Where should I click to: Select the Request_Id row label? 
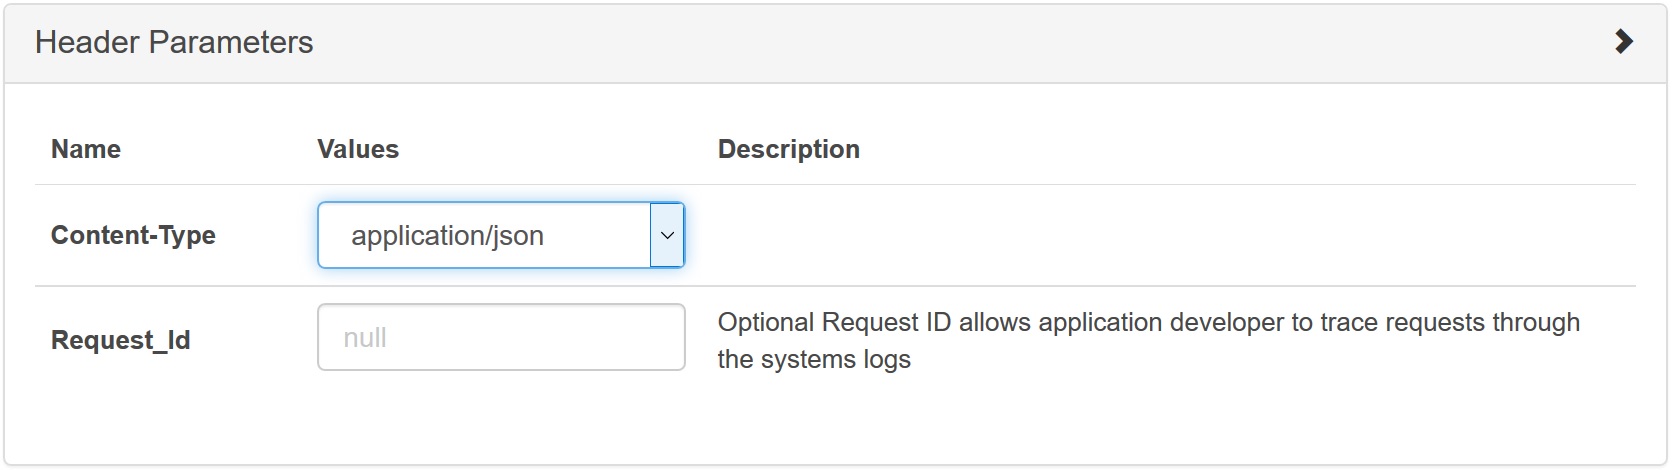point(121,340)
